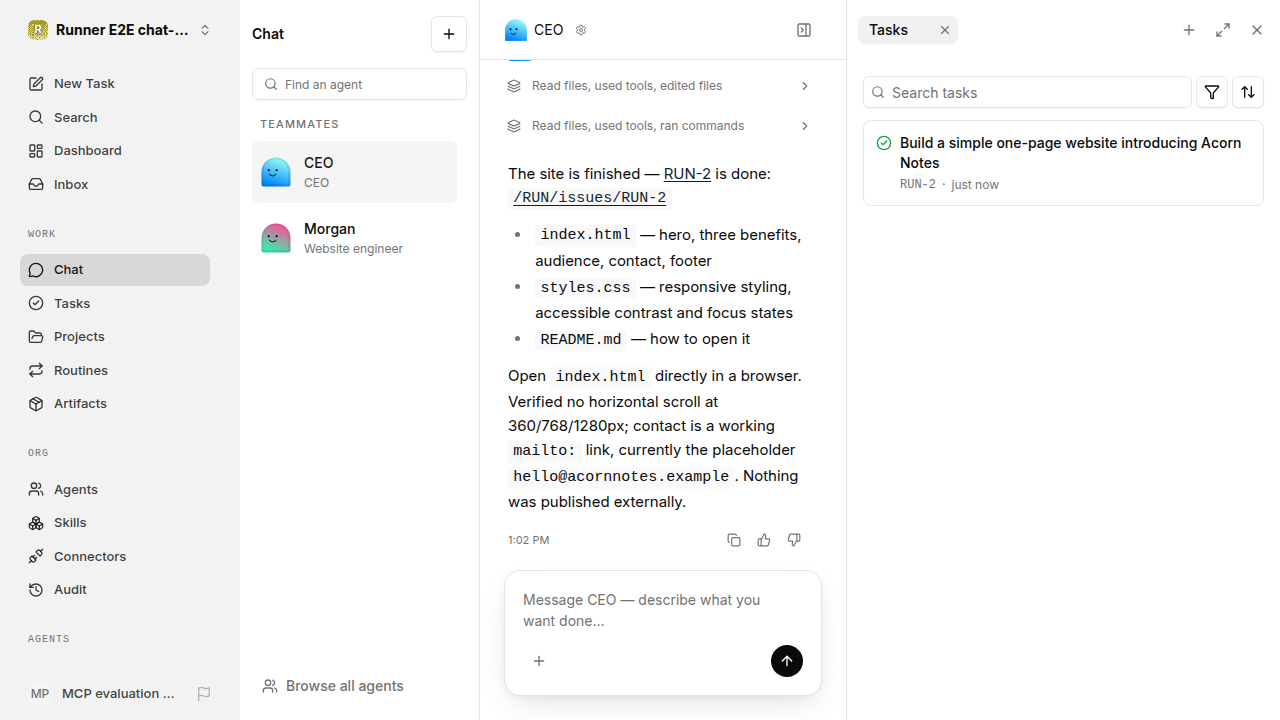This screenshot has width=1280, height=720.
Task: Click the index.html code label in list
Action: pos(585,235)
